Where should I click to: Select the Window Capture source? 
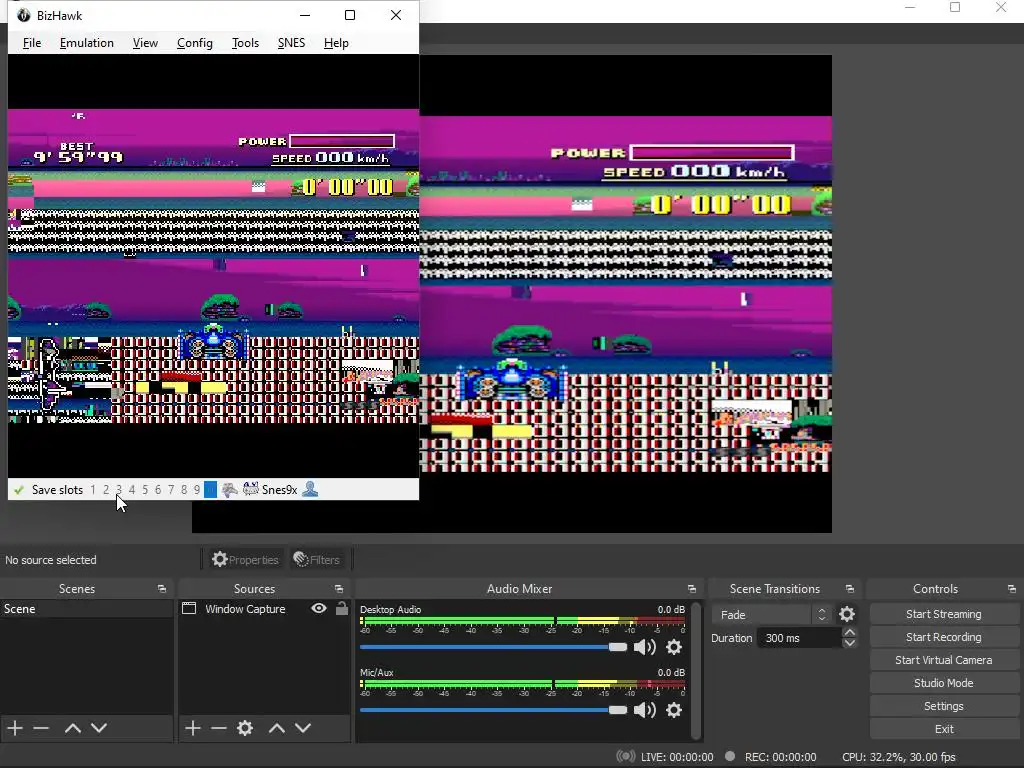(246, 609)
